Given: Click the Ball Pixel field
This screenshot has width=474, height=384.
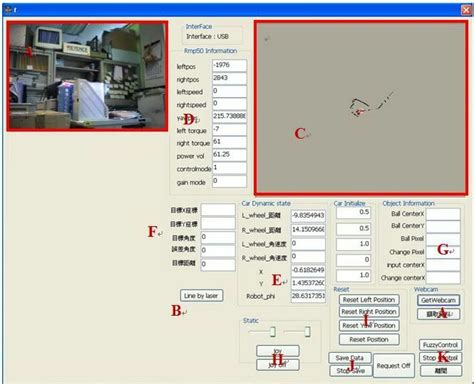Looking at the screenshot, I should click(x=443, y=239).
